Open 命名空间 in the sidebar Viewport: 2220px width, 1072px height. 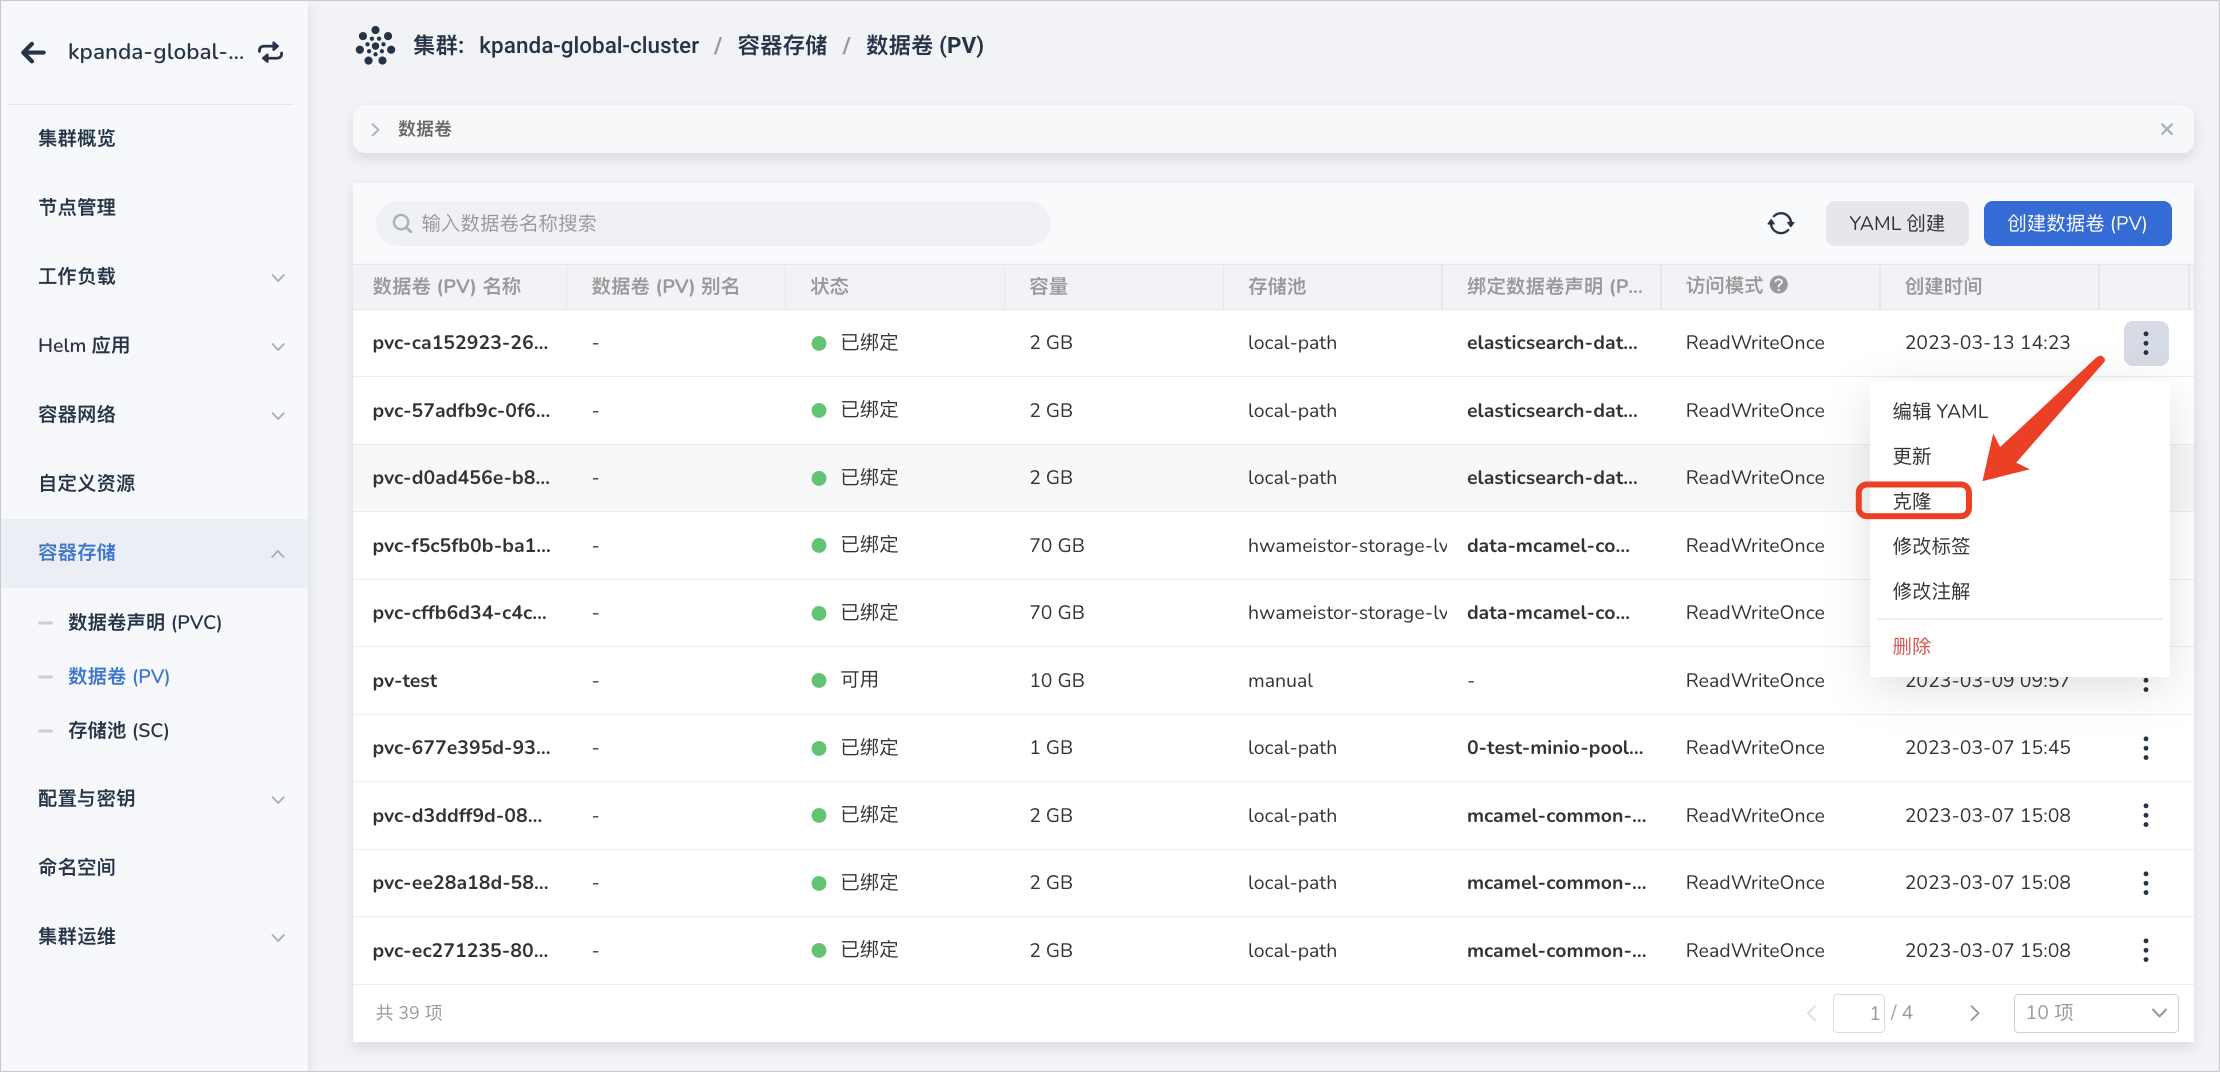coord(77,867)
